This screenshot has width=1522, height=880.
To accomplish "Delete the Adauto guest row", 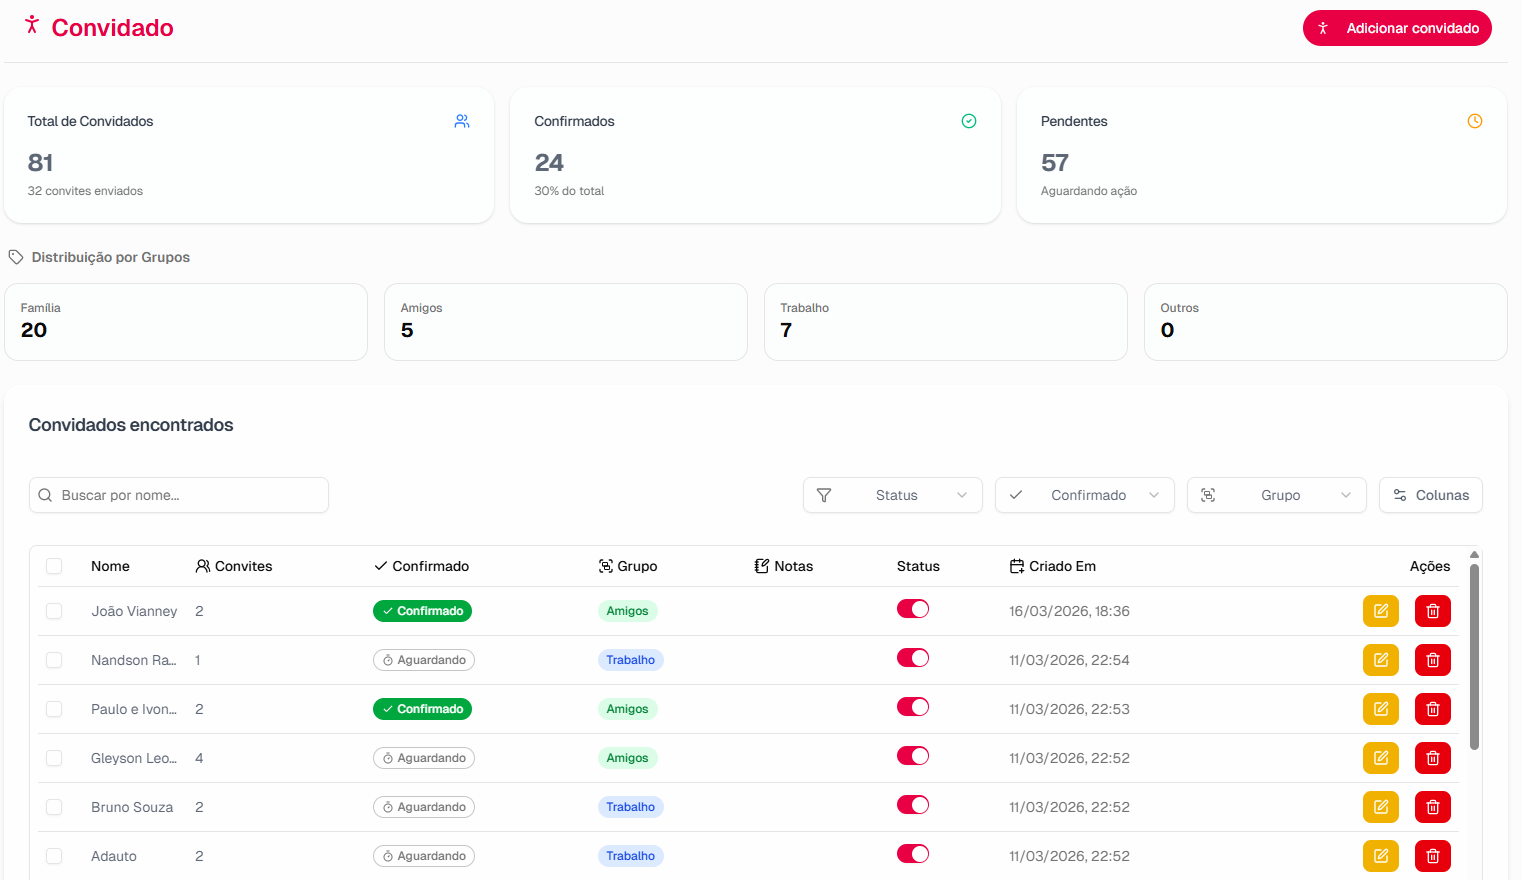I will coord(1433,856).
